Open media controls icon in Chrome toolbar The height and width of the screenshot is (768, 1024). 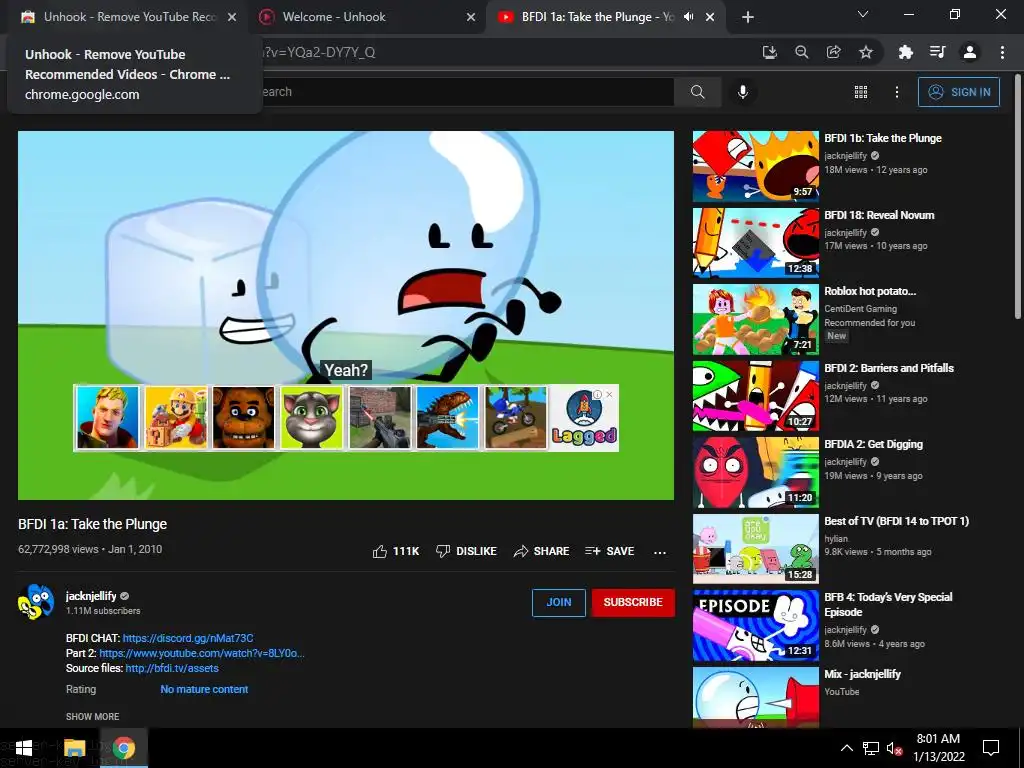pyautogui.click(x=937, y=52)
